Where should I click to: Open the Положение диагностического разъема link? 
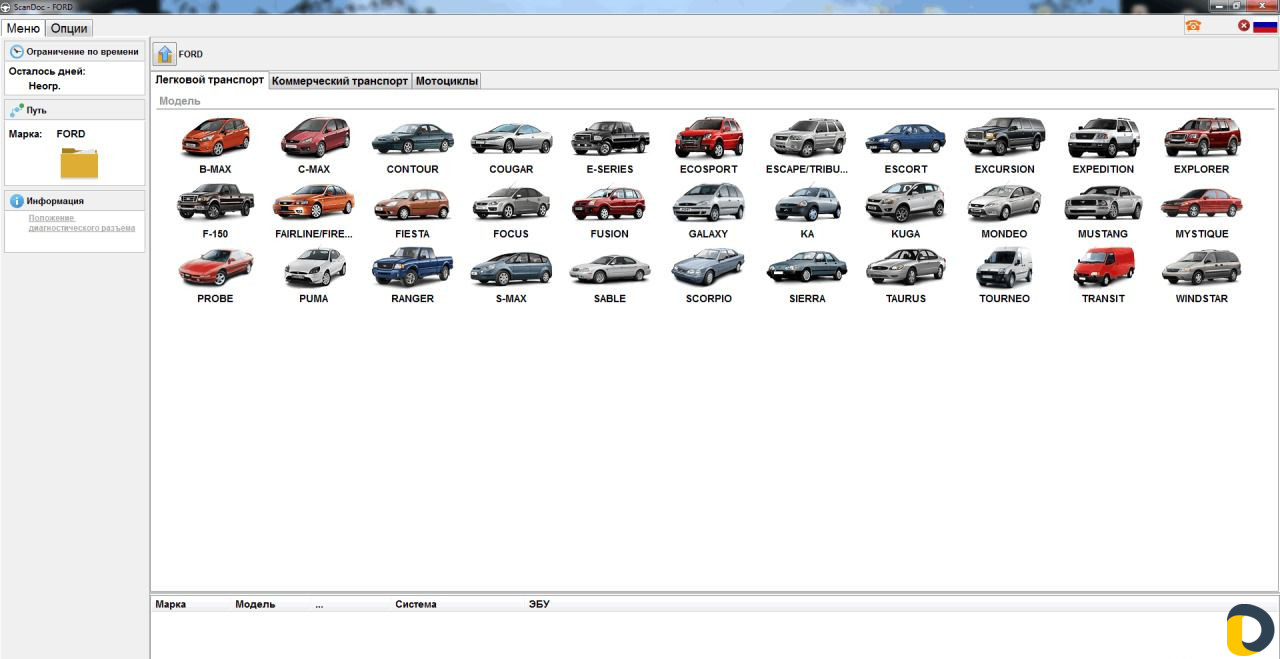click(x=81, y=222)
